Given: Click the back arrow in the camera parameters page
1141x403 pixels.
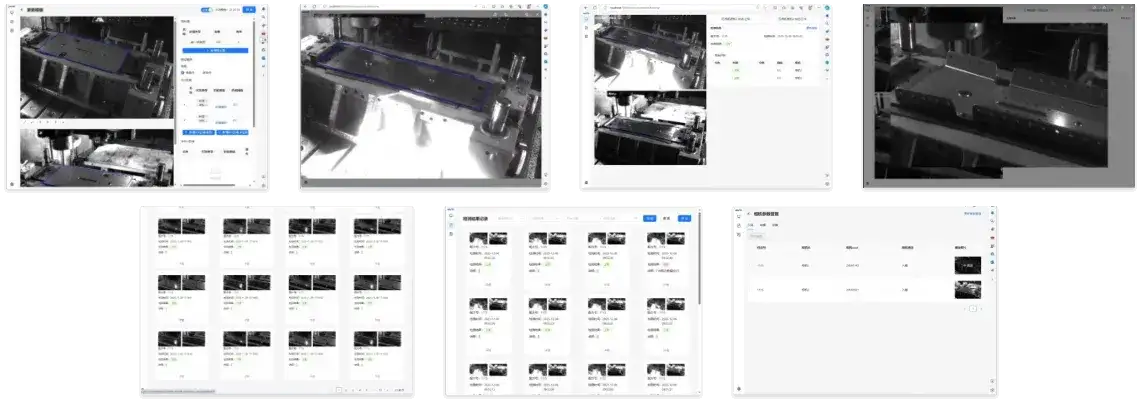Looking at the screenshot, I should pyautogui.click(x=748, y=213).
